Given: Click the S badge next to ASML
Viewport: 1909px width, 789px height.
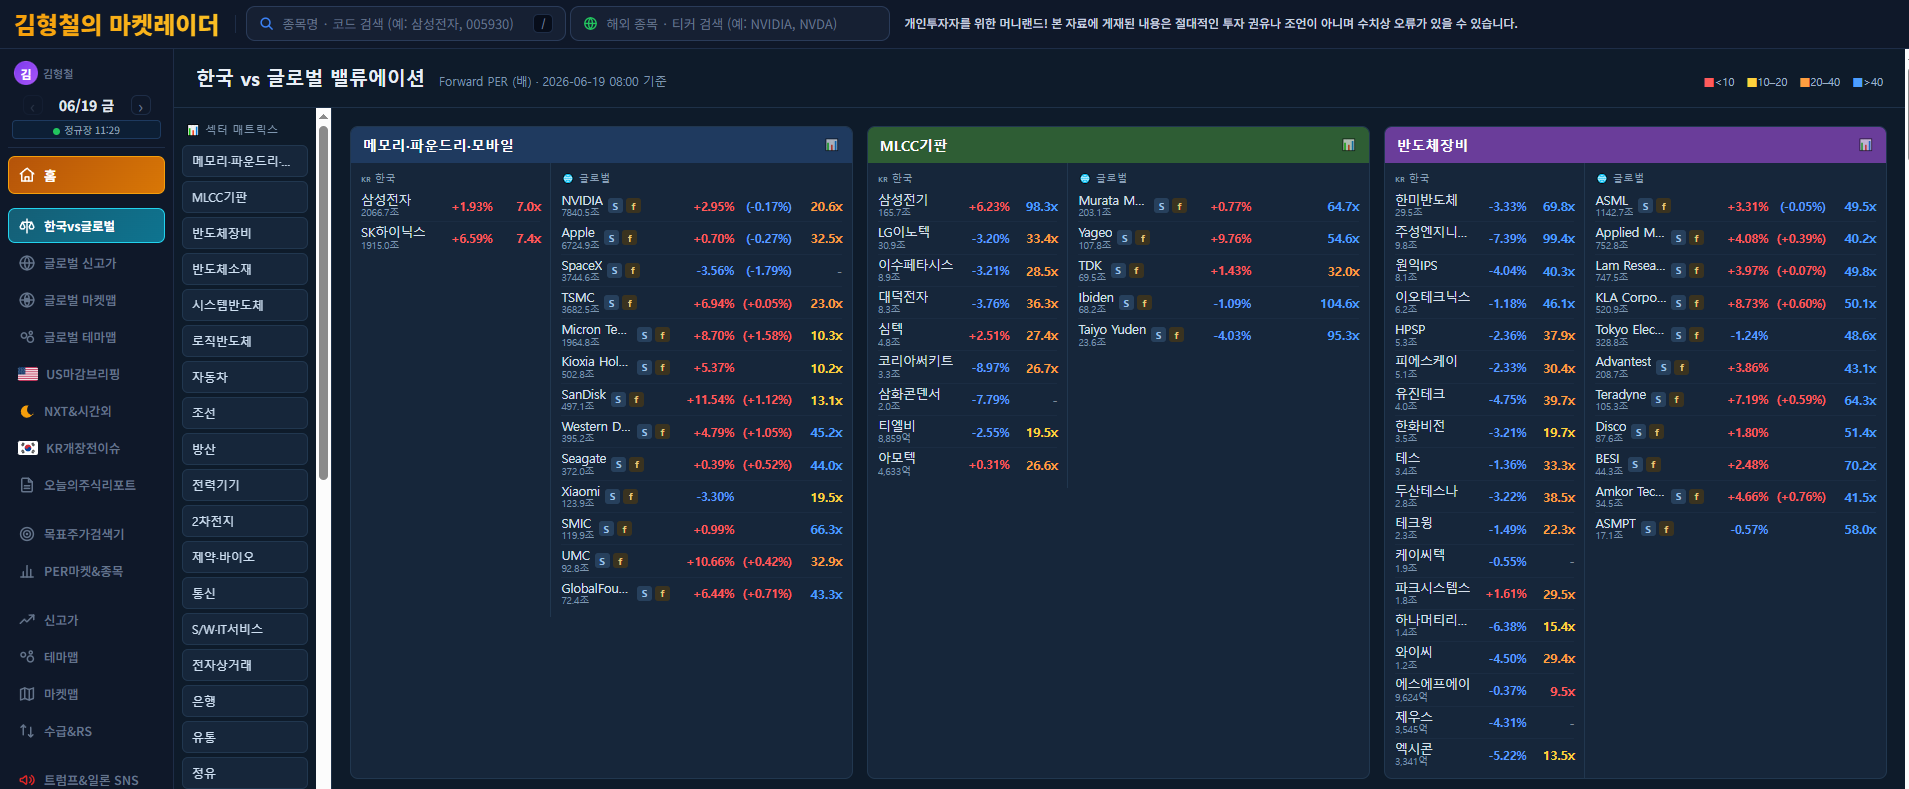Looking at the screenshot, I should pos(1645,206).
